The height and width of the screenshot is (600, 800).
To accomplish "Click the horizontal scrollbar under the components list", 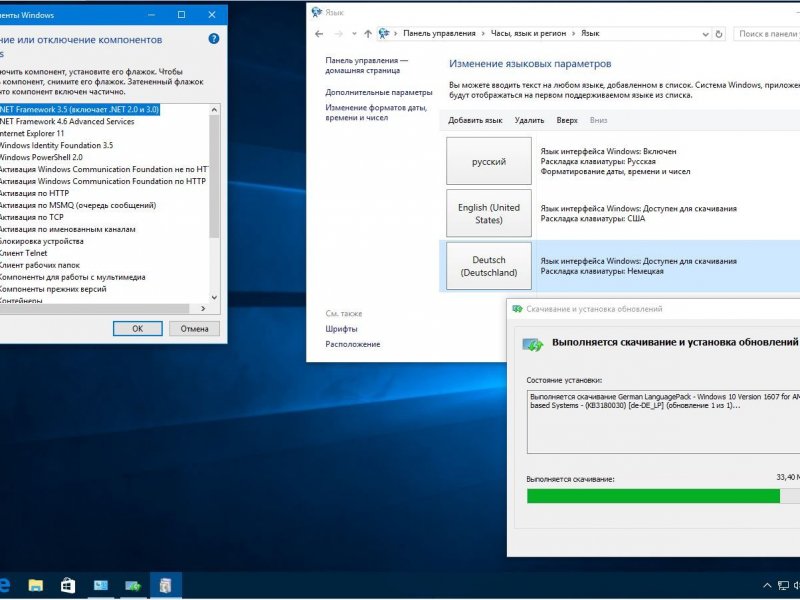I will tap(94, 308).
